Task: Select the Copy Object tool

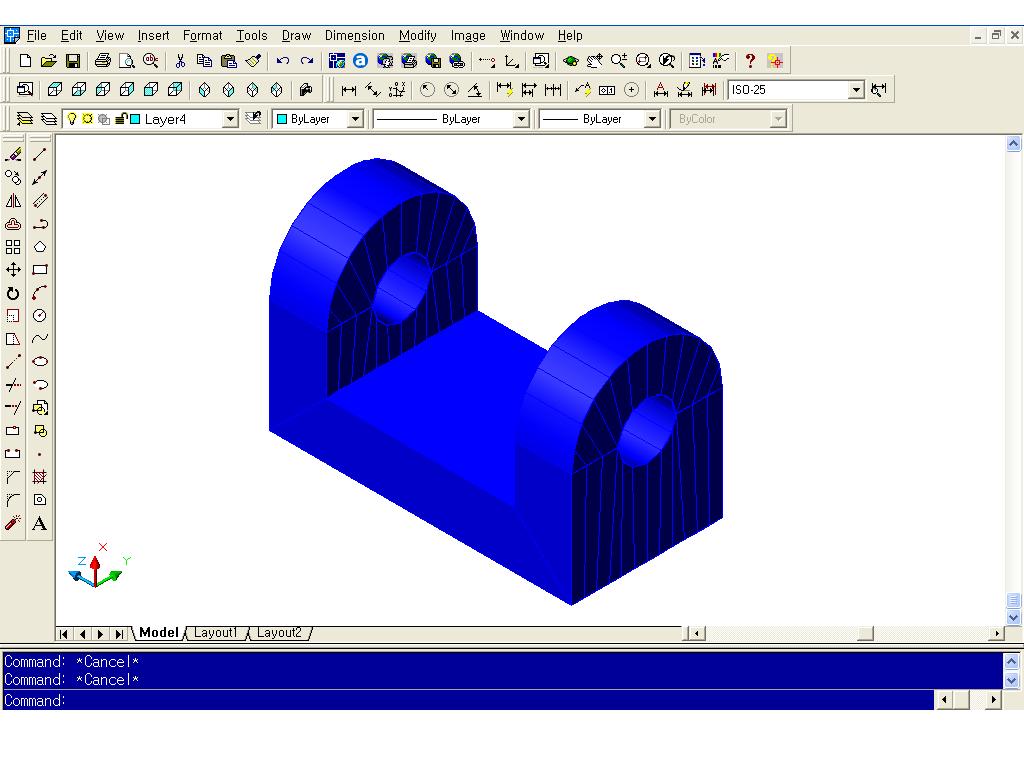Action: [x=13, y=178]
